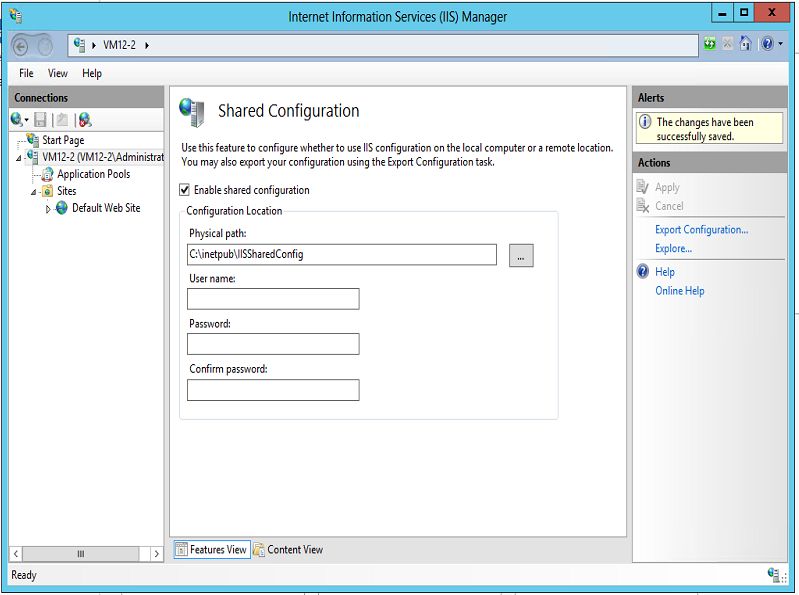Click the Delete Connection icon
Screen dimensions: 799x595
(85, 120)
